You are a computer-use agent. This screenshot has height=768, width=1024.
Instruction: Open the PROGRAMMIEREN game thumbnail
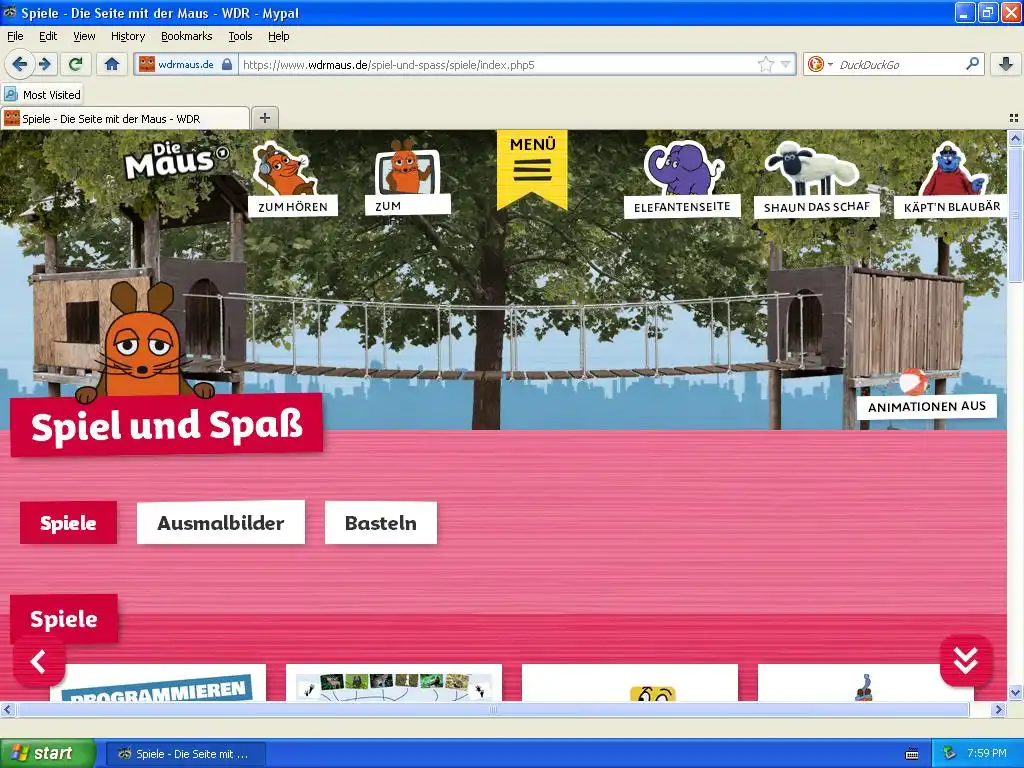[x=157, y=683]
